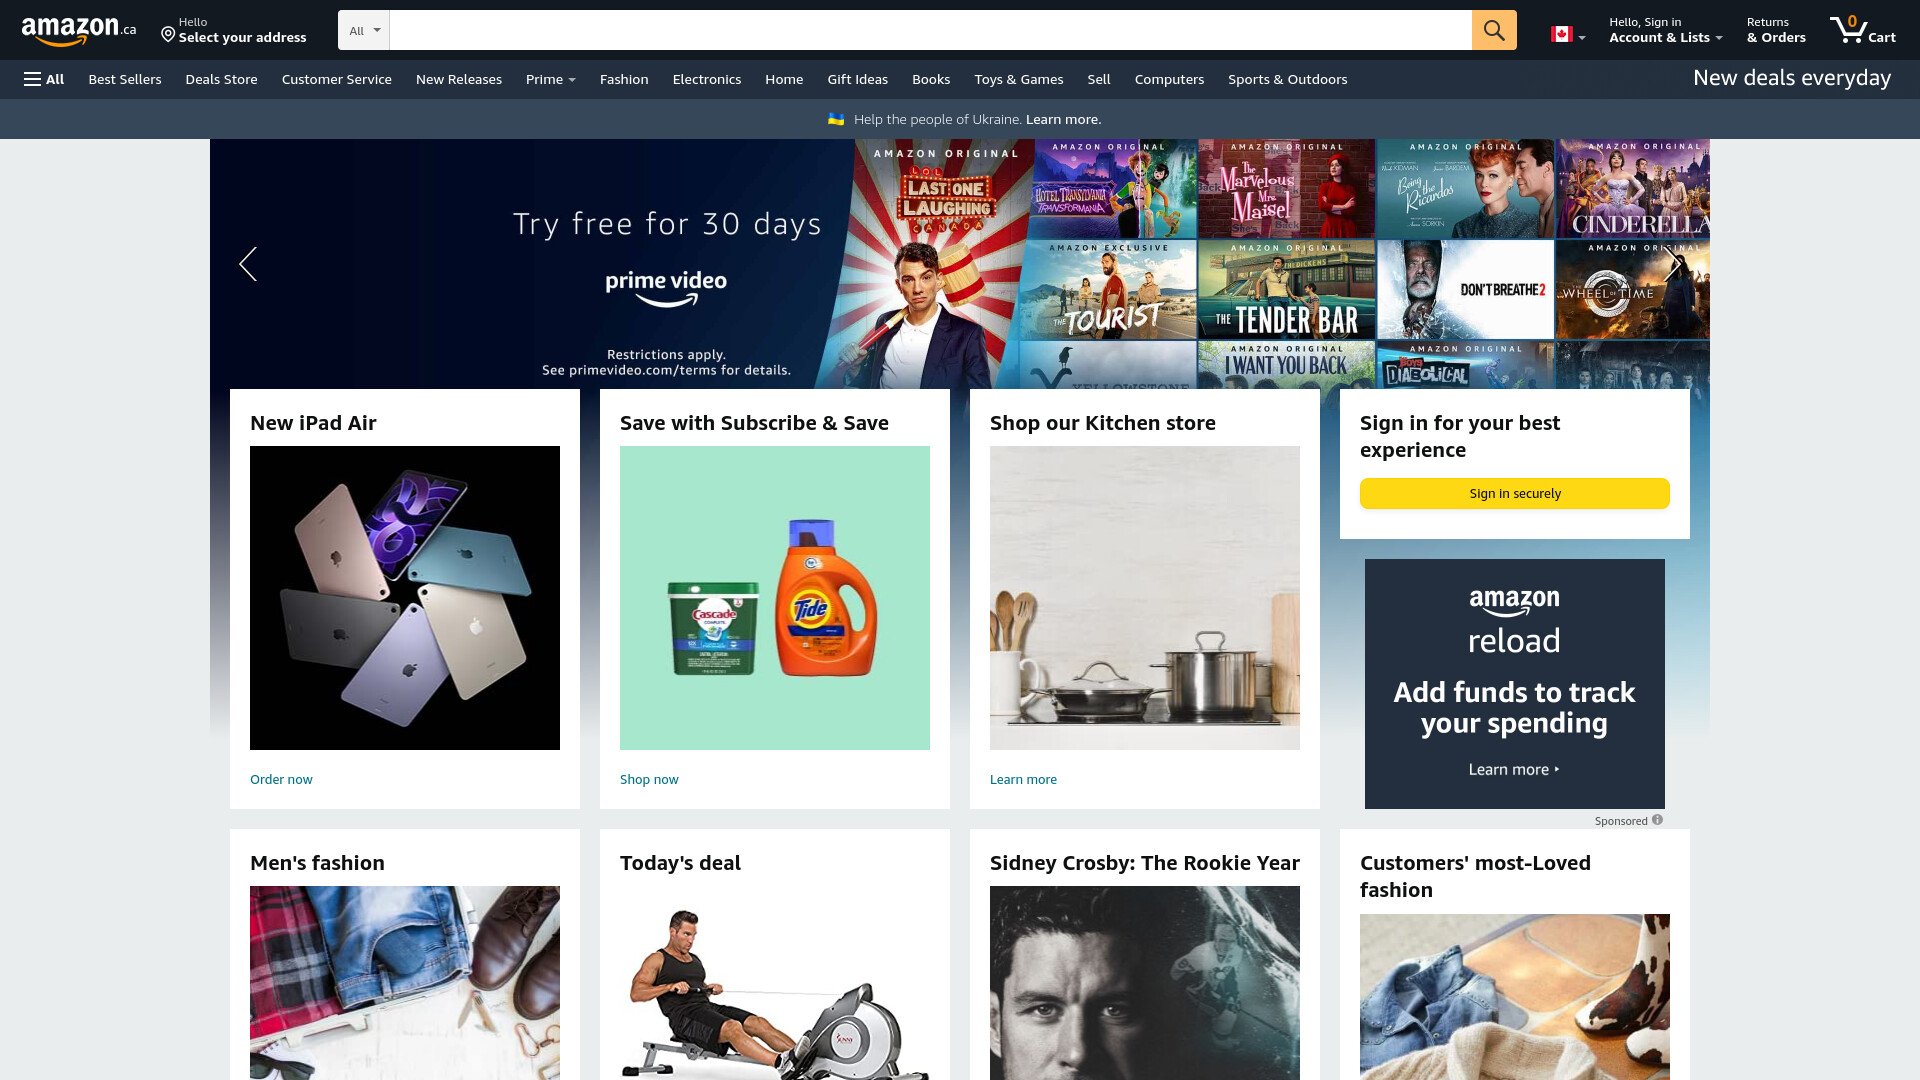Open Books nav item

click(x=931, y=79)
